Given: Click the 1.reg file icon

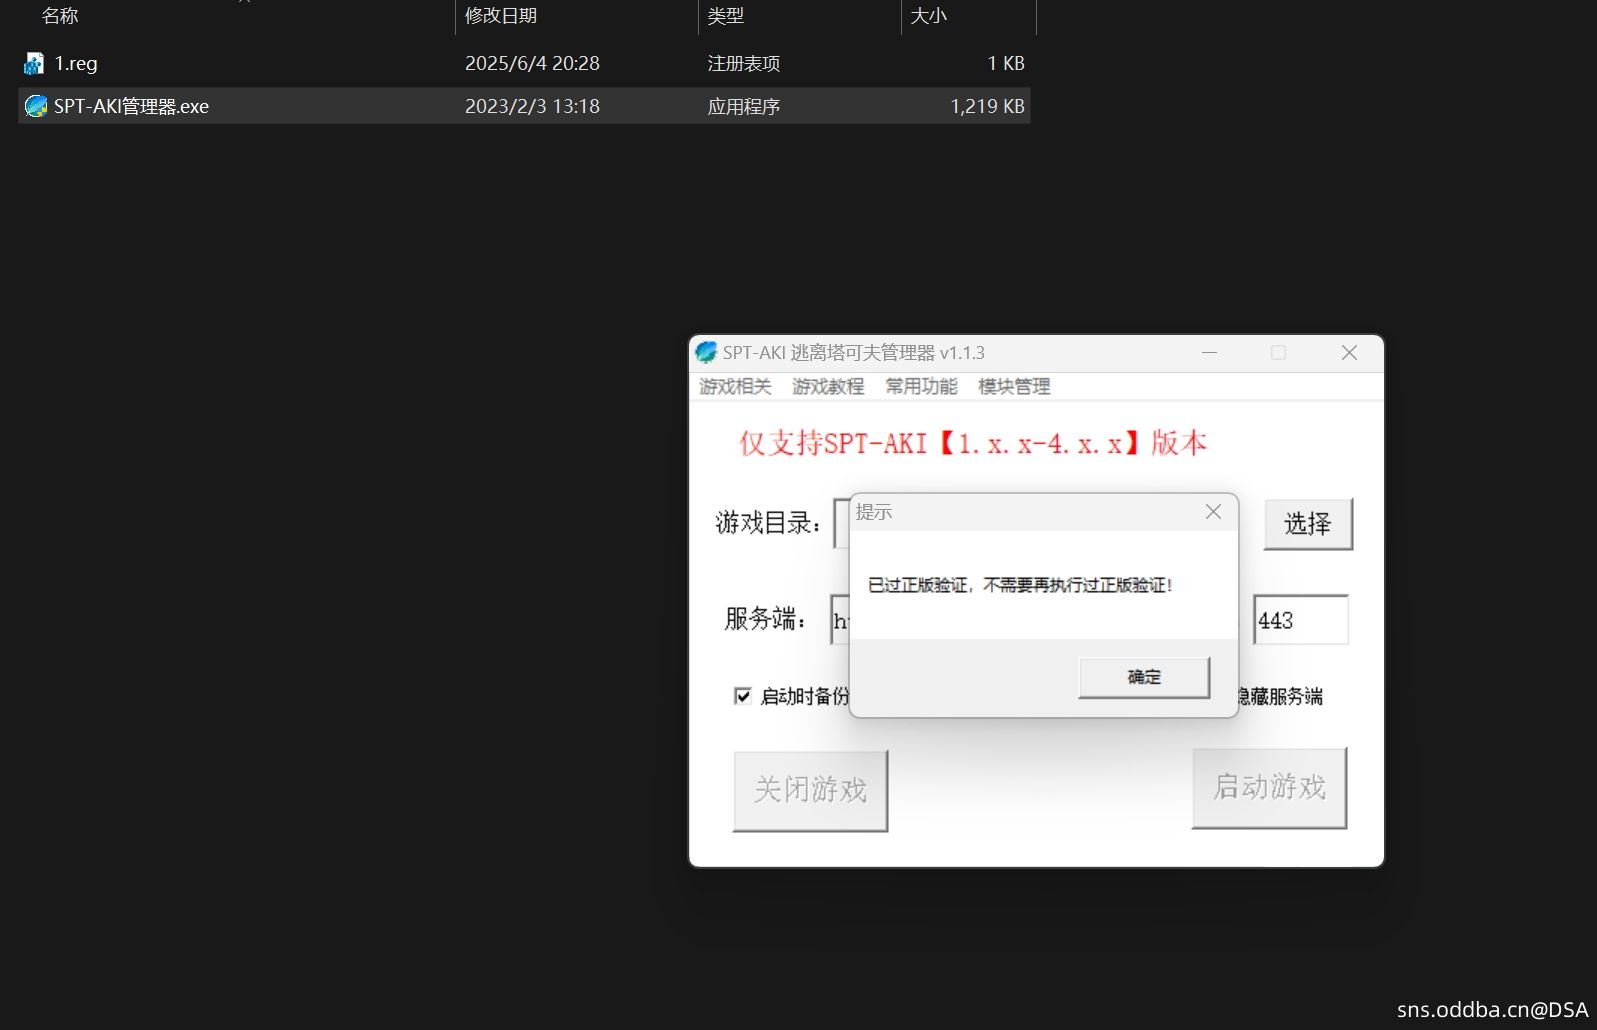Looking at the screenshot, I should tap(34, 63).
